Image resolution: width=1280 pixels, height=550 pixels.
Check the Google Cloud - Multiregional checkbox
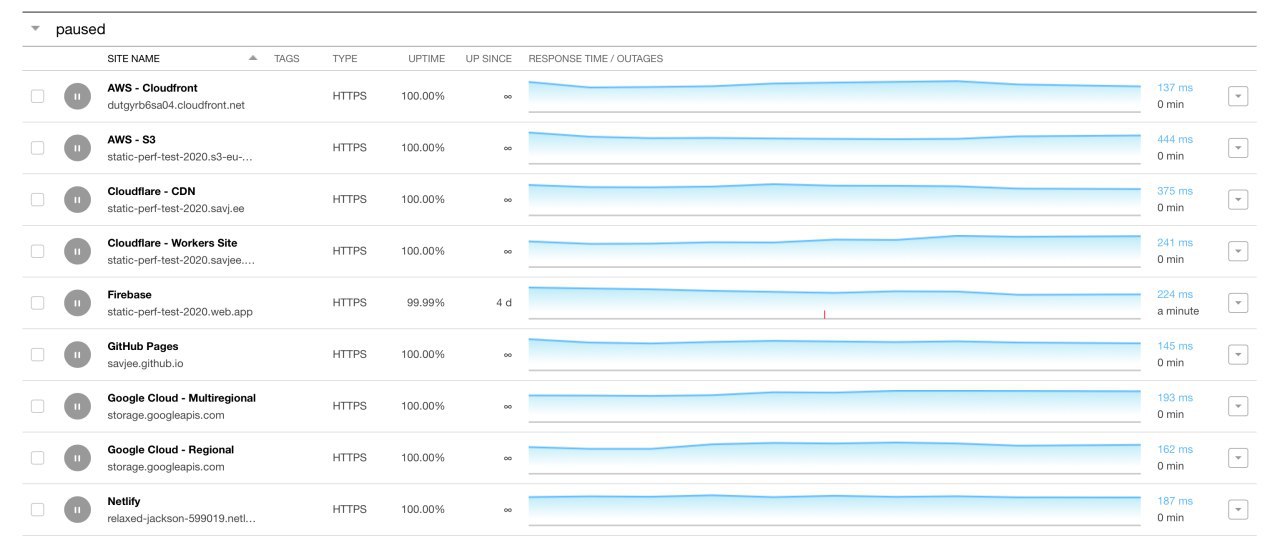[x=37, y=406]
